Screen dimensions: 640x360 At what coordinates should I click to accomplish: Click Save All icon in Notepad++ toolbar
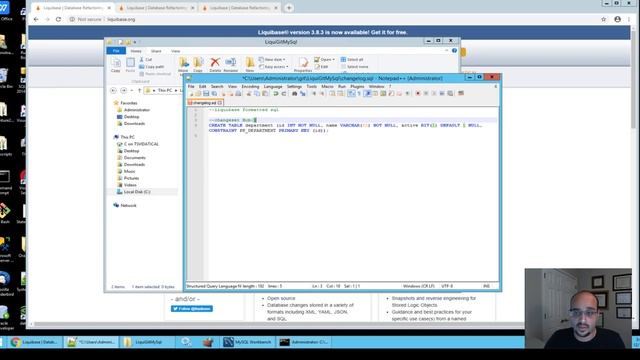(x=214, y=93)
